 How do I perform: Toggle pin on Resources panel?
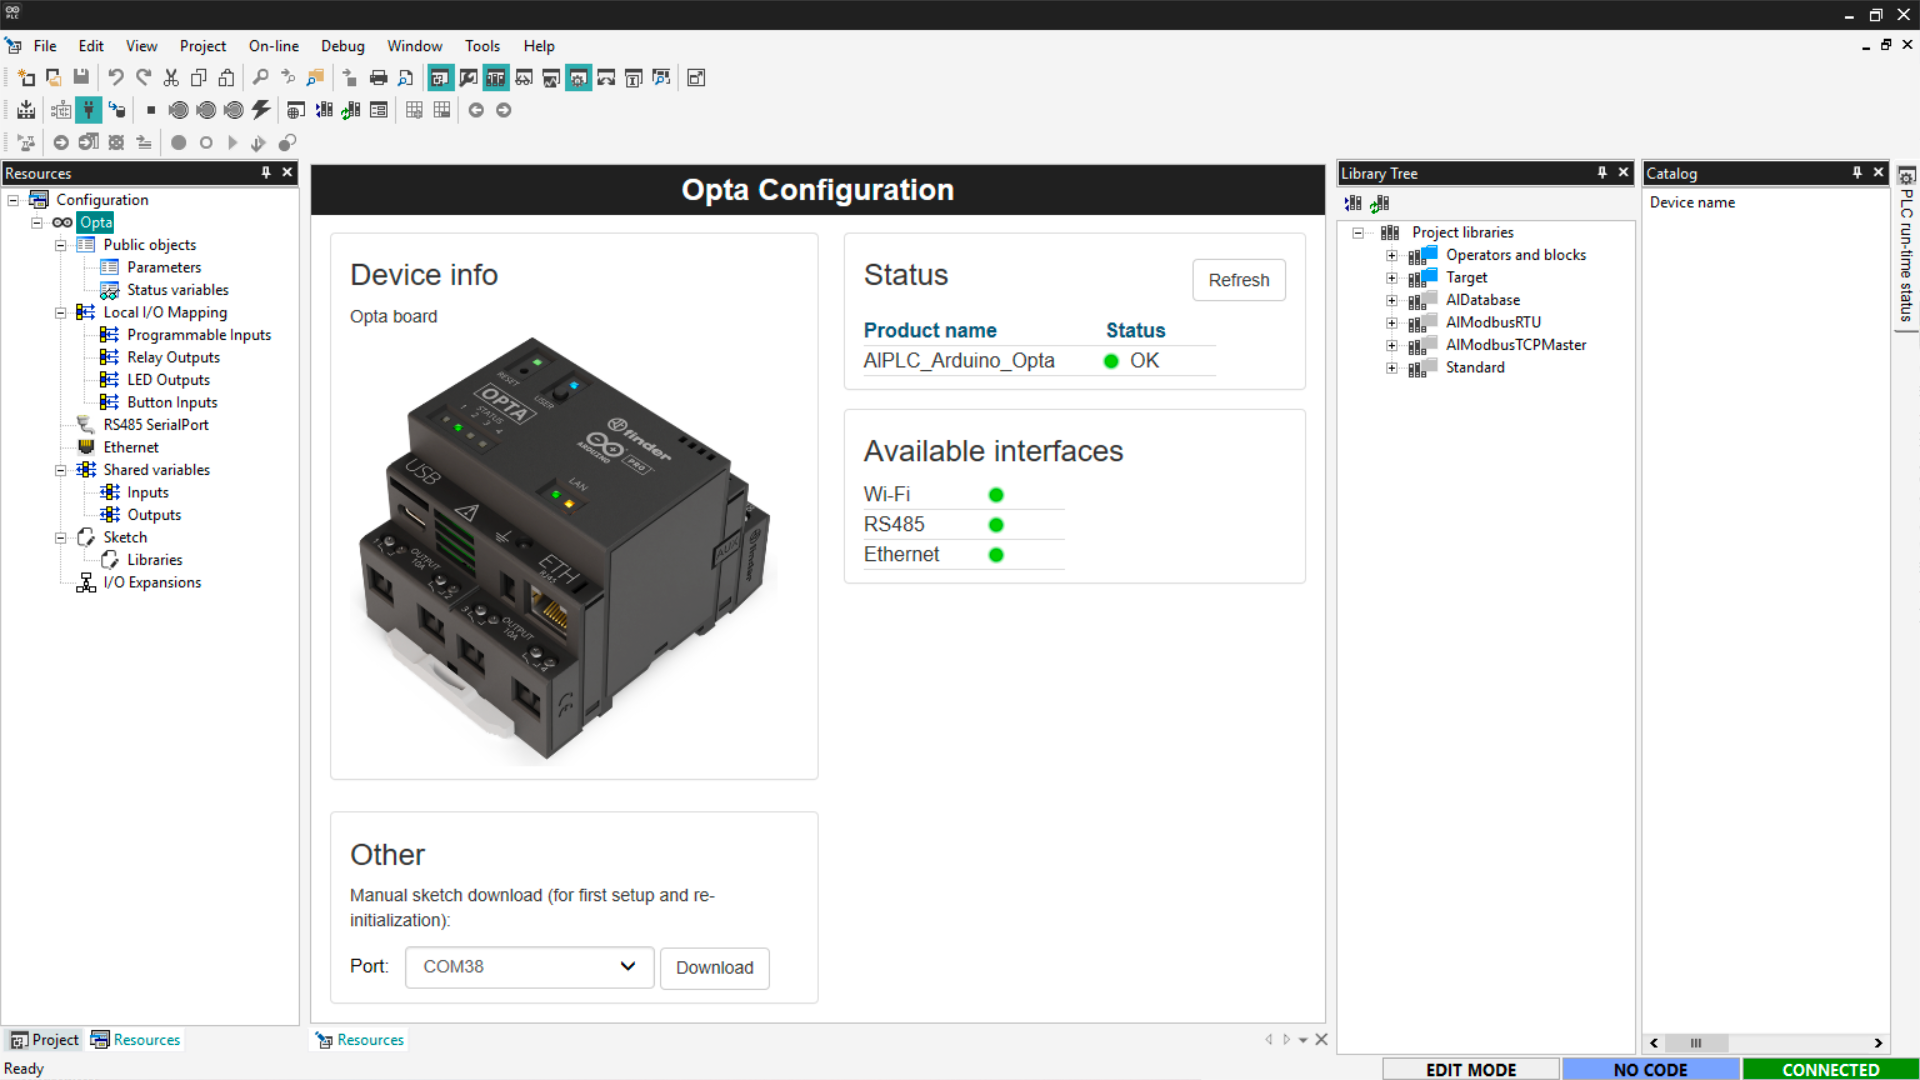(266, 173)
